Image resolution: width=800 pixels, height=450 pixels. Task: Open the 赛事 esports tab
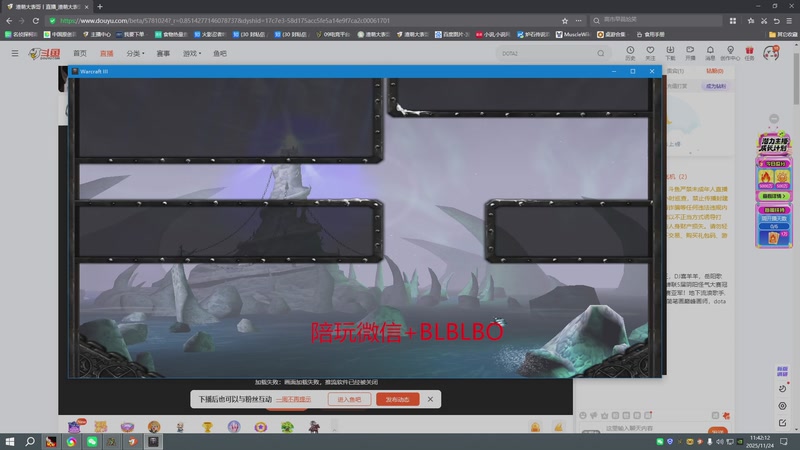point(163,53)
